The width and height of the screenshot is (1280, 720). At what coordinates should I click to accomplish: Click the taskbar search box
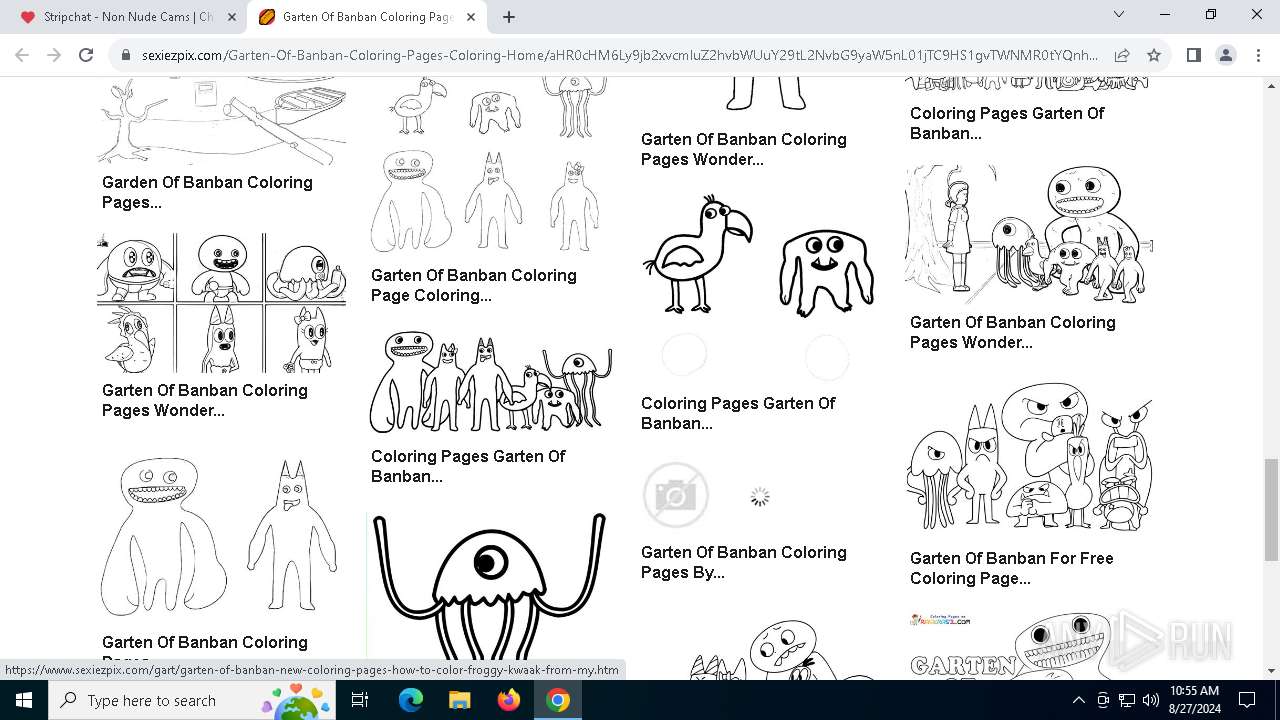click(x=192, y=700)
